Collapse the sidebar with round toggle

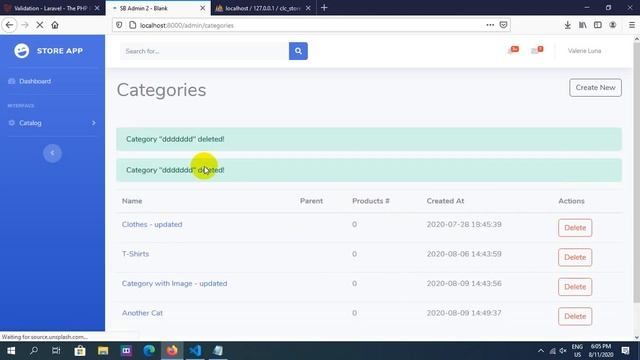click(52, 153)
